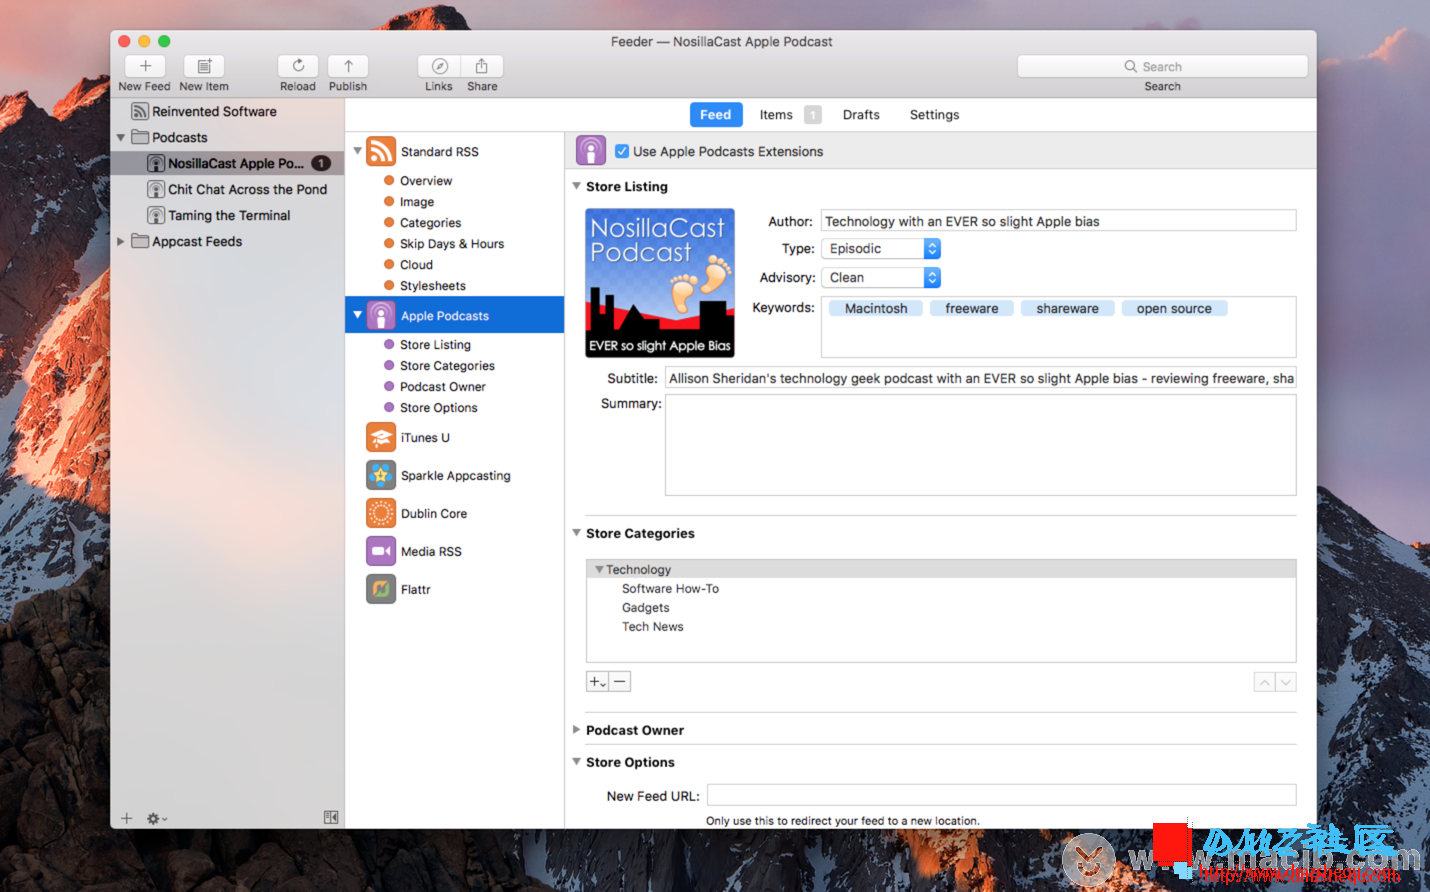The height and width of the screenshot is (892, 1430).
Task: Select Podcast Owner in the sidebar list
Action: (443, 387)
